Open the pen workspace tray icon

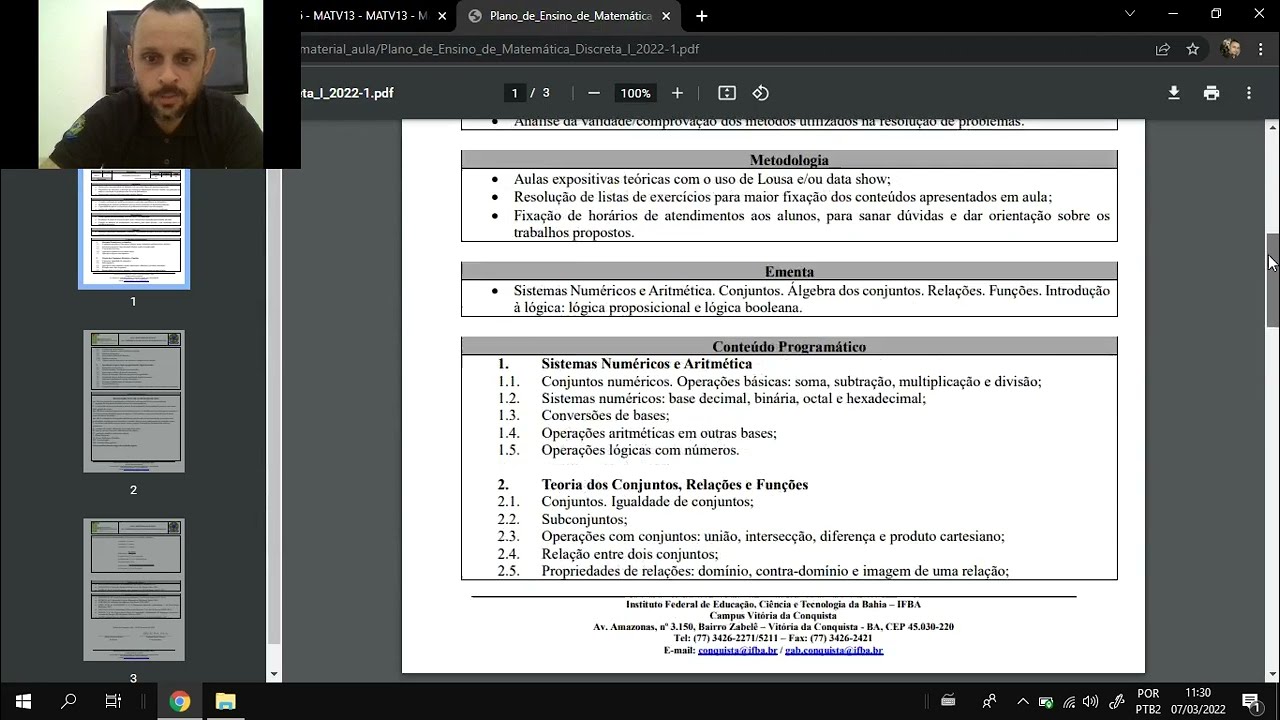1118,701
